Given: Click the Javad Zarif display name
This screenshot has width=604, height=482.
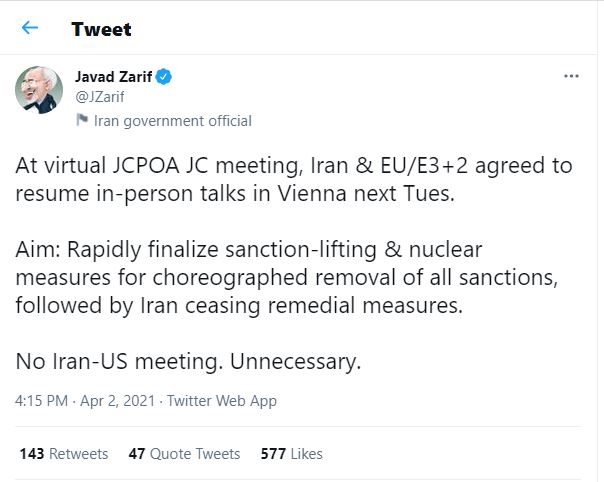Looking at the screenshot, I should pyautogui.click(x=114, y=77).
